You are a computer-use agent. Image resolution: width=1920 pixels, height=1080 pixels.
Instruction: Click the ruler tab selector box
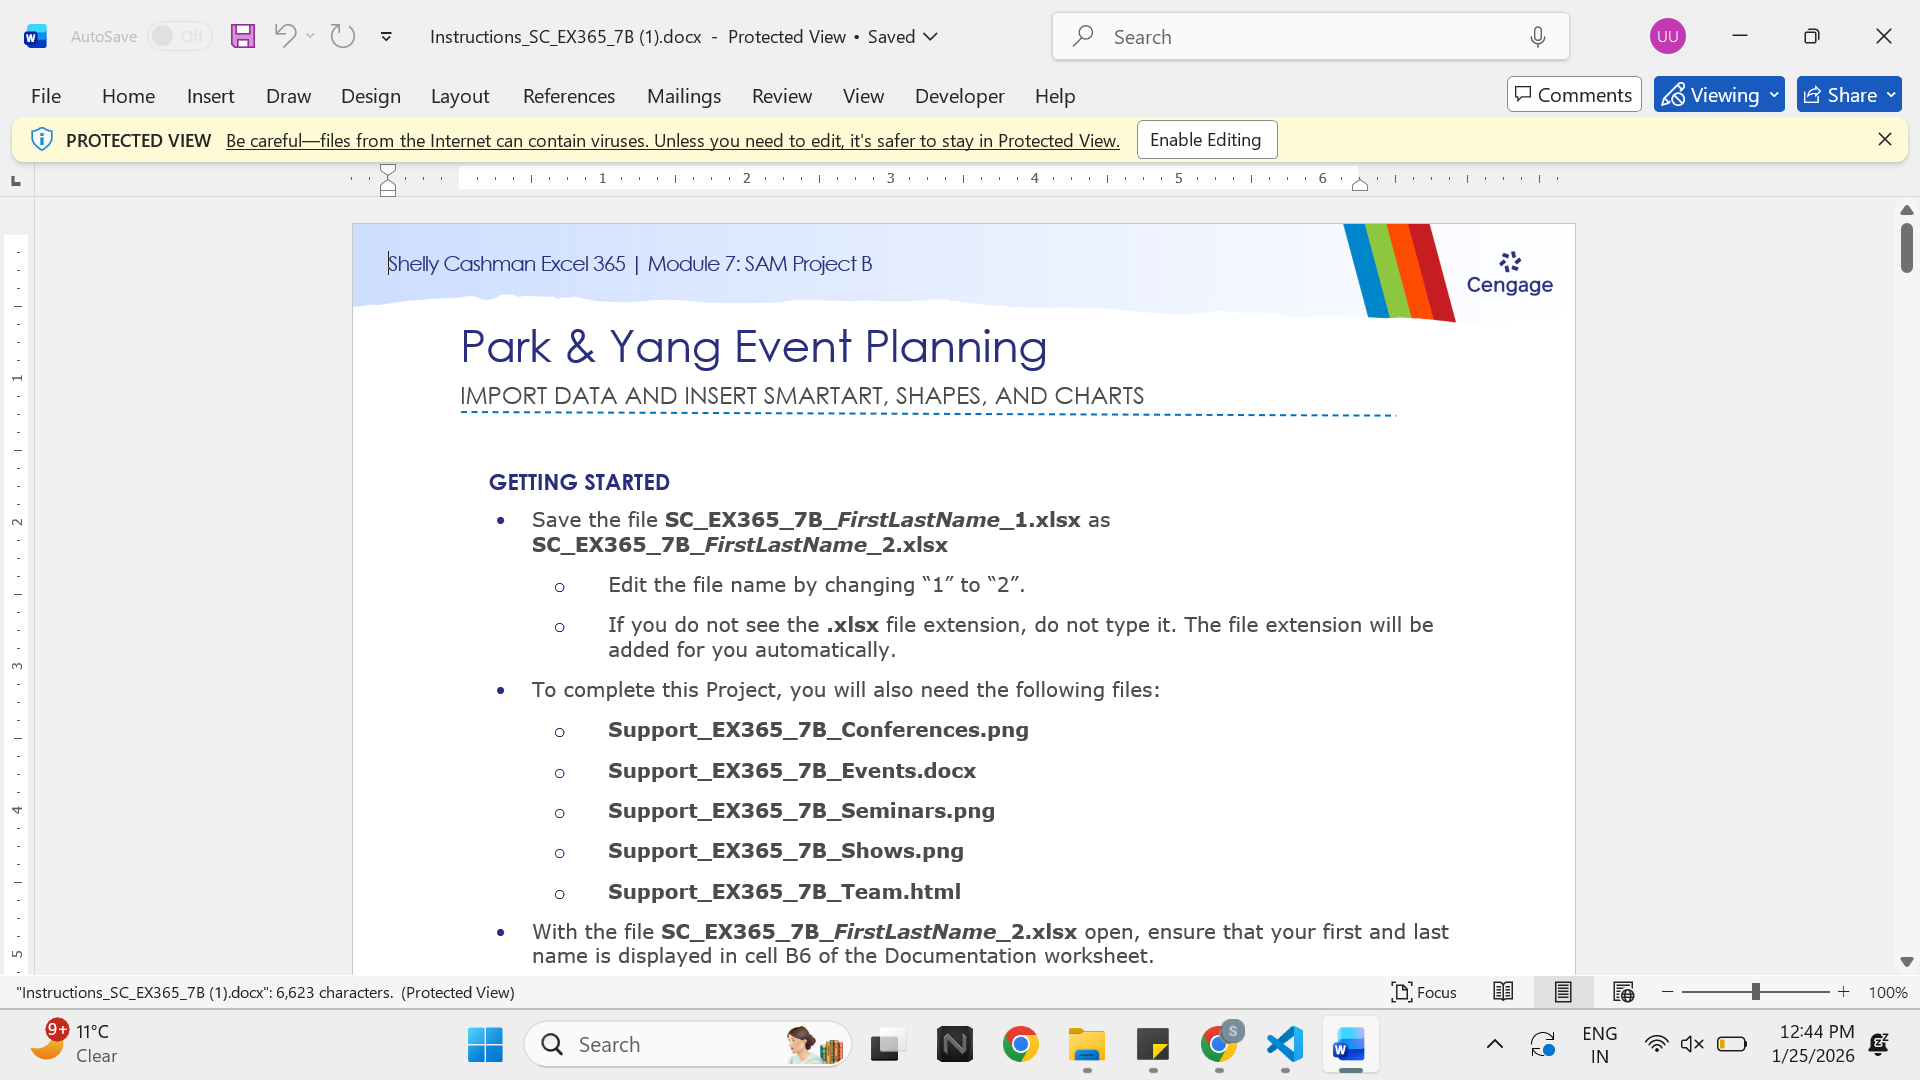[15, 180]
